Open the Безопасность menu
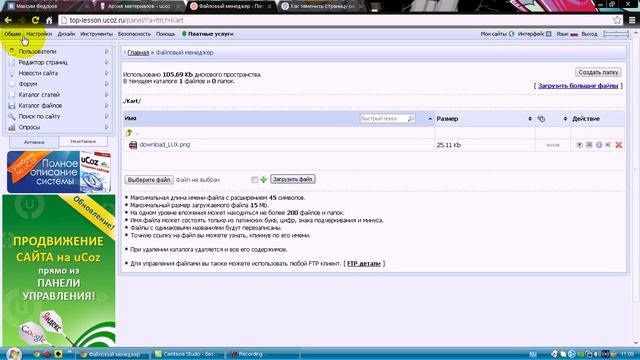The height and width of the screenshot is (360, 640). (x=134, y=34)
